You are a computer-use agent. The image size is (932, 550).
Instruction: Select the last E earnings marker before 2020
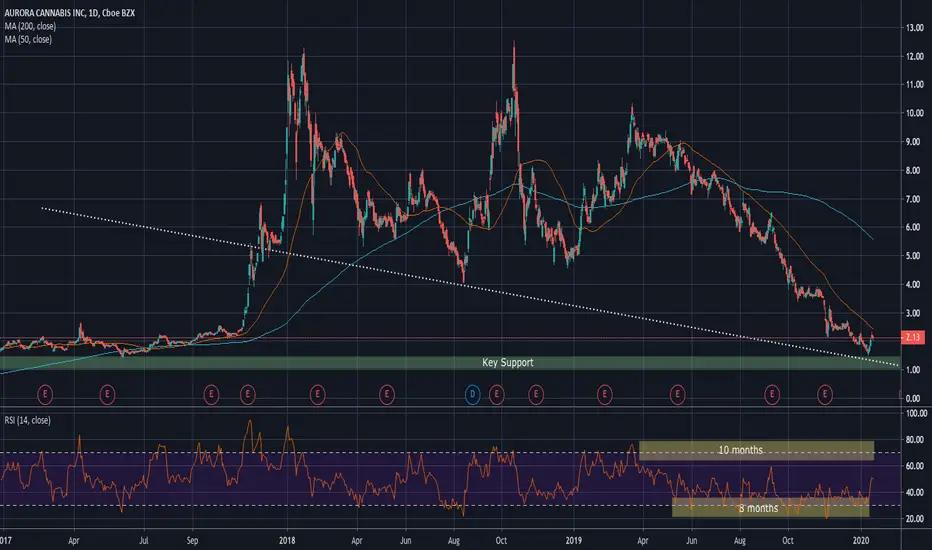coord(825,394)
